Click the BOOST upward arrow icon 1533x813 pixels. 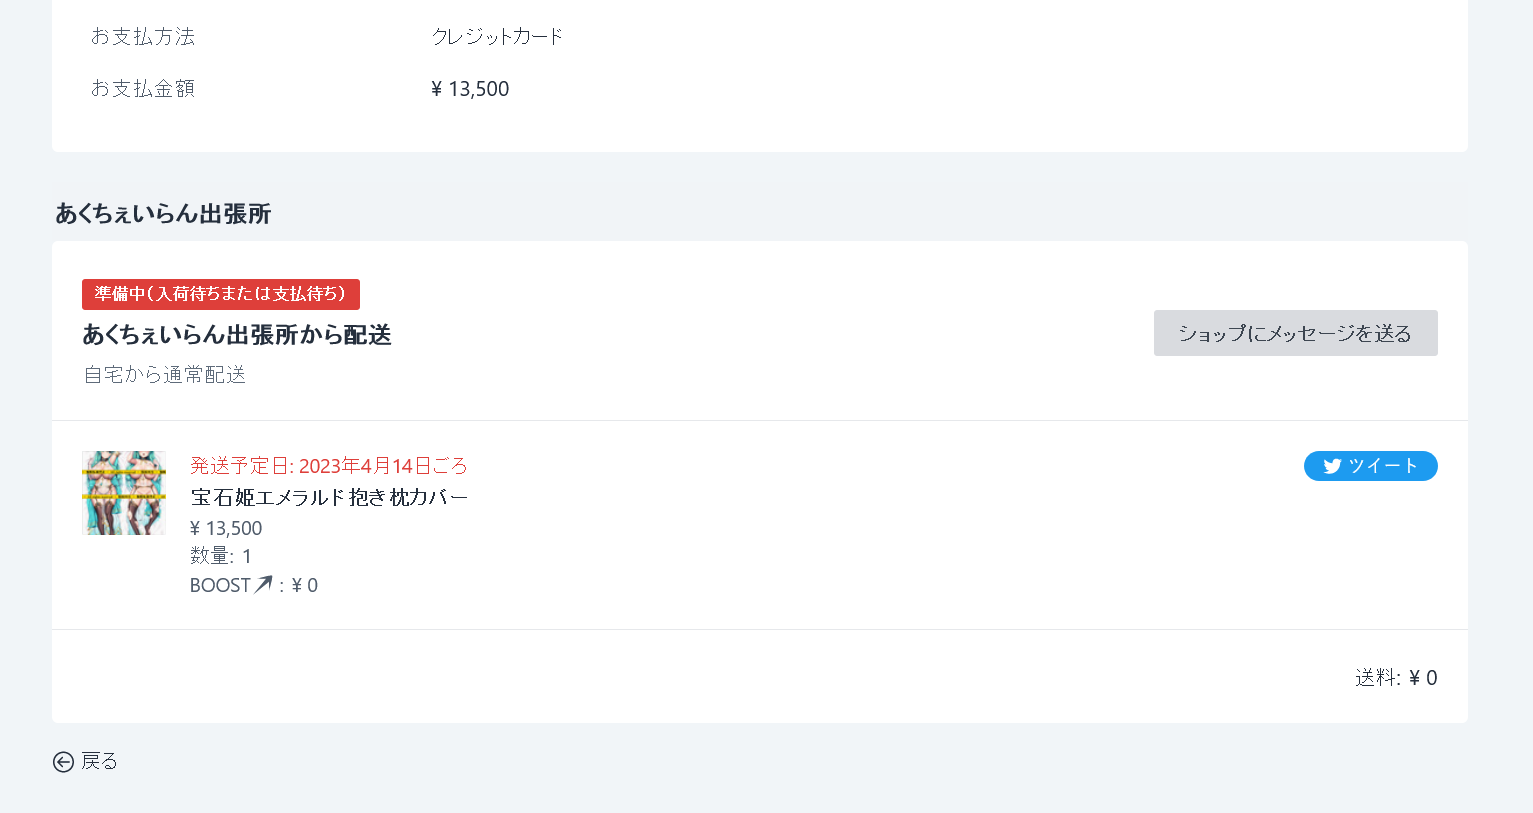(x=263, y=584)
